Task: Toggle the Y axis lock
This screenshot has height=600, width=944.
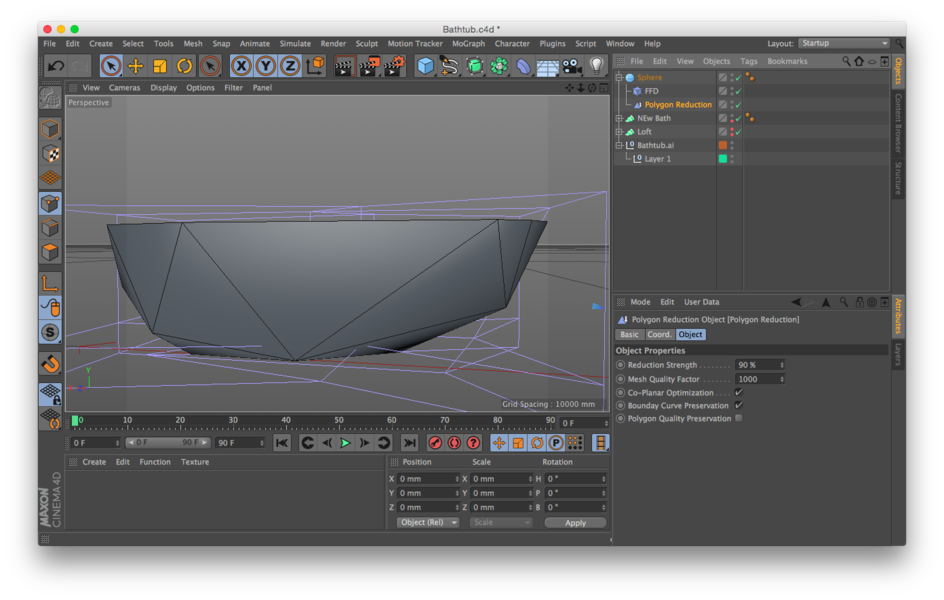Action: [x=266, y=66]
